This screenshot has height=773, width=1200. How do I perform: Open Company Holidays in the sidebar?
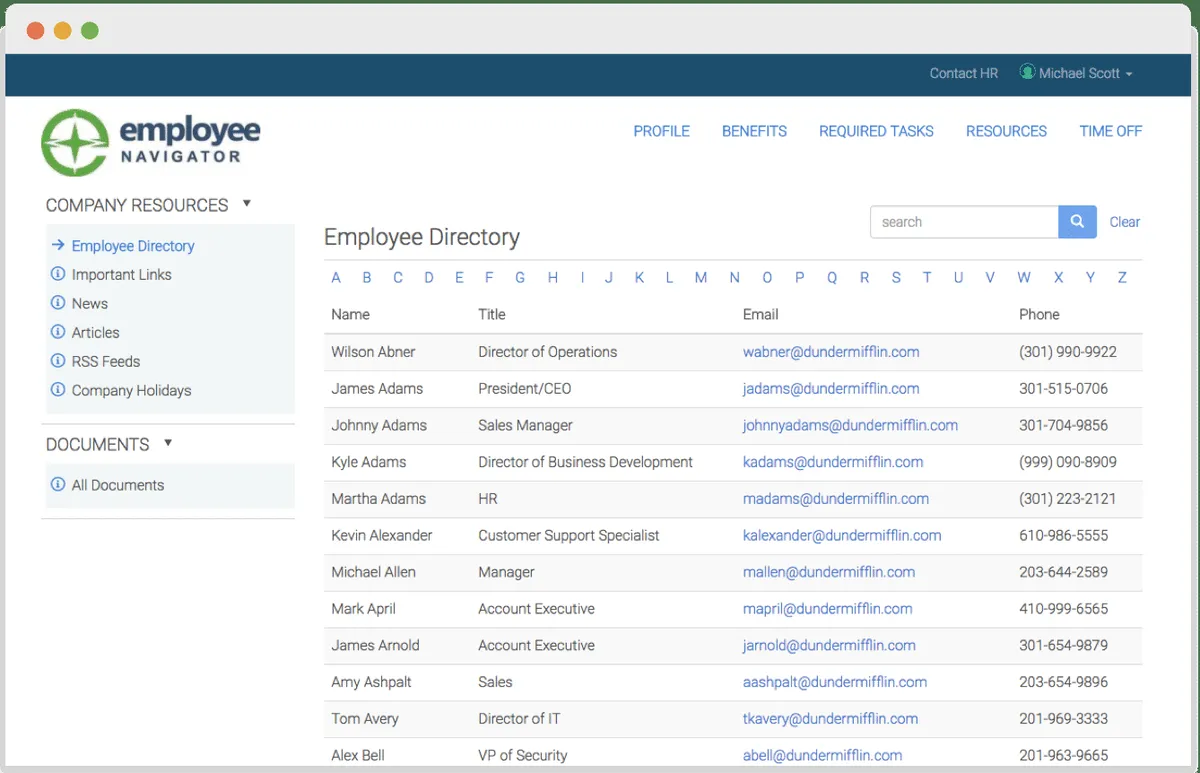pyautogui.click(x=131, y=390)
